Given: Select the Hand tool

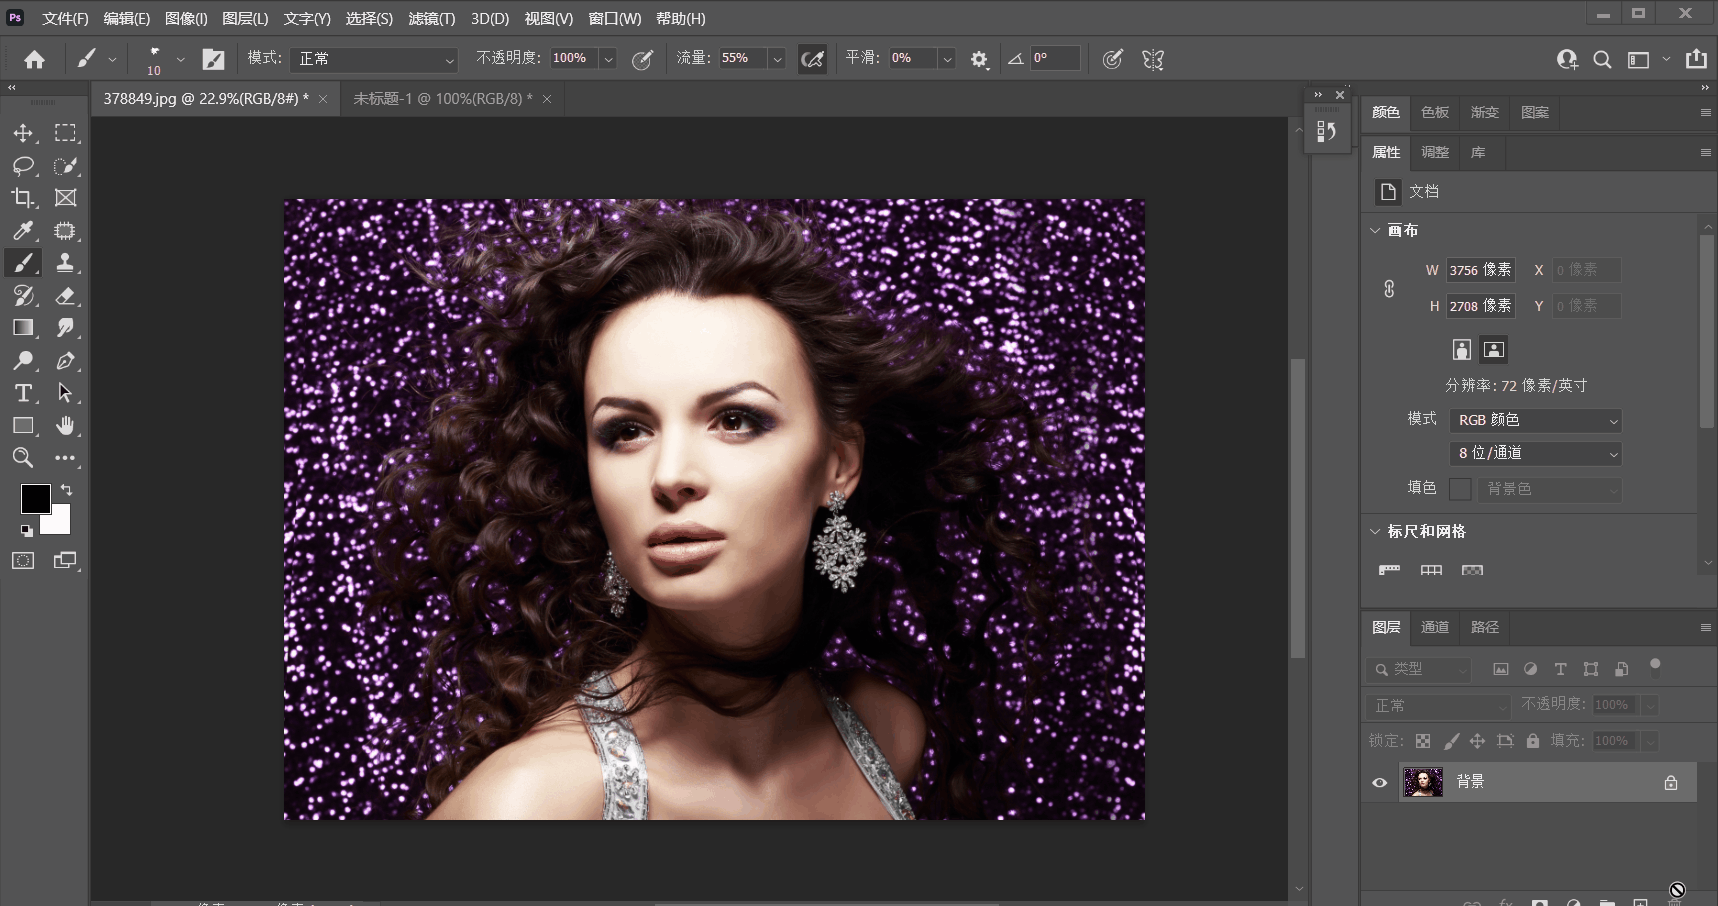Looking at the screenshot, I should [65, 426].
